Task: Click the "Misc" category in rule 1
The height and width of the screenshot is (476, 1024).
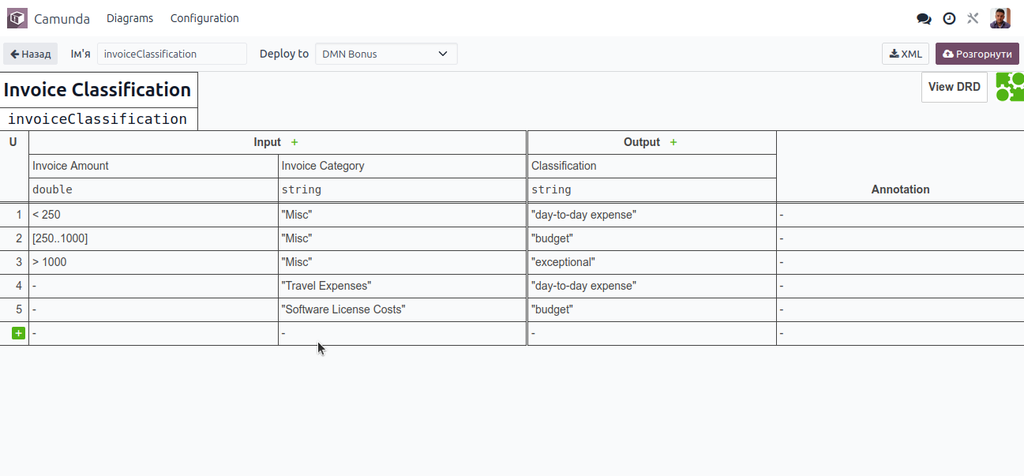Action: tap(402, 215)
